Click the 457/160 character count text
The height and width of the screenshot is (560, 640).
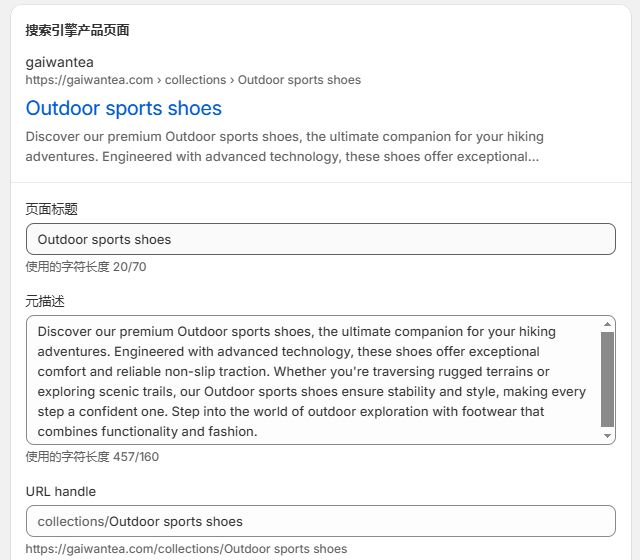tap(136, 457)
